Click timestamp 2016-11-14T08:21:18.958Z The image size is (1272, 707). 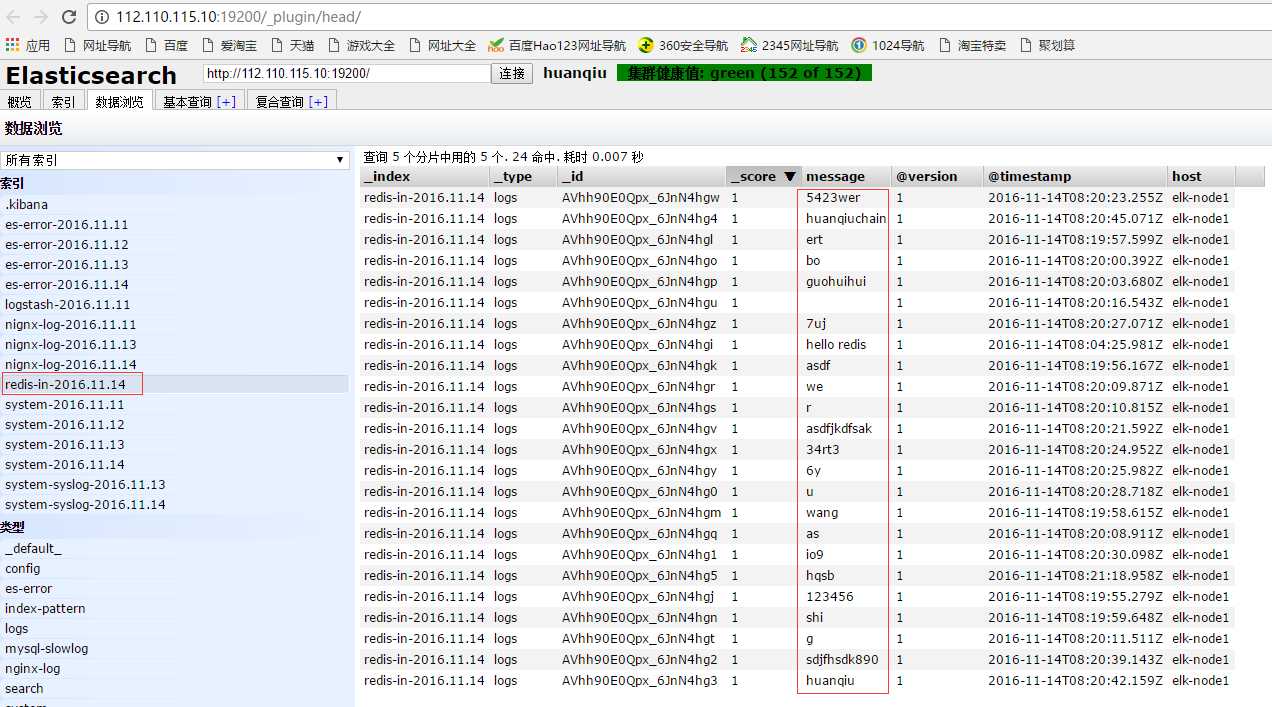pos(1075,575)
